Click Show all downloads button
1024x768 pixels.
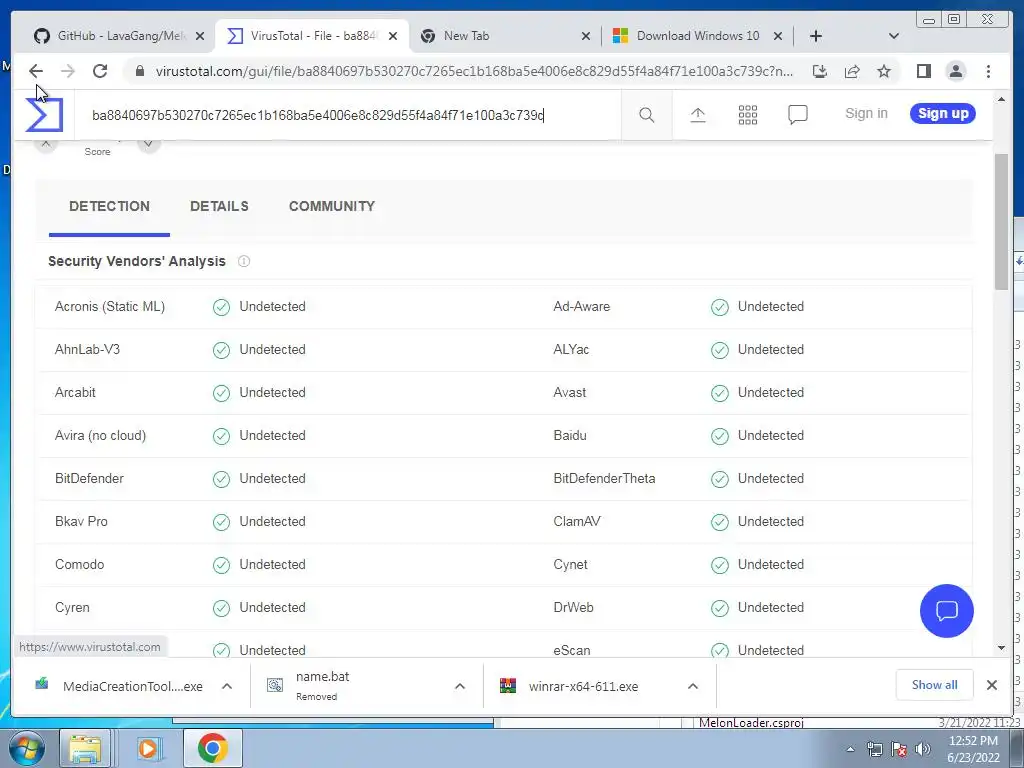935,685
